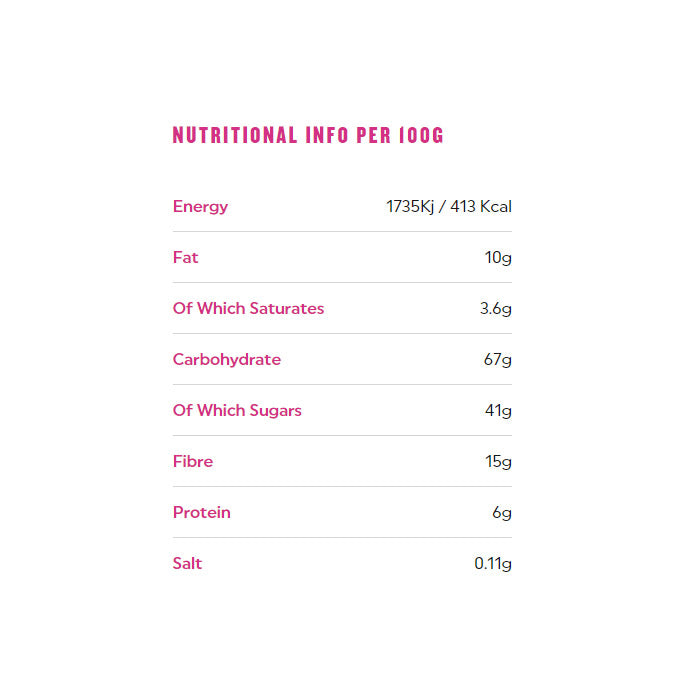Select the Fat label
700x700 pixels.
tap(185, 258)
